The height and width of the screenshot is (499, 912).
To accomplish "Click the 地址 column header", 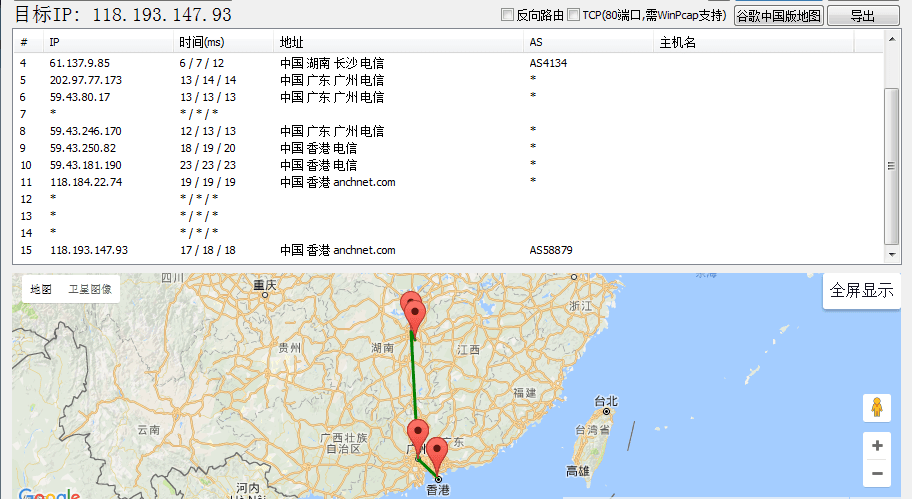I will coord(292,43).
